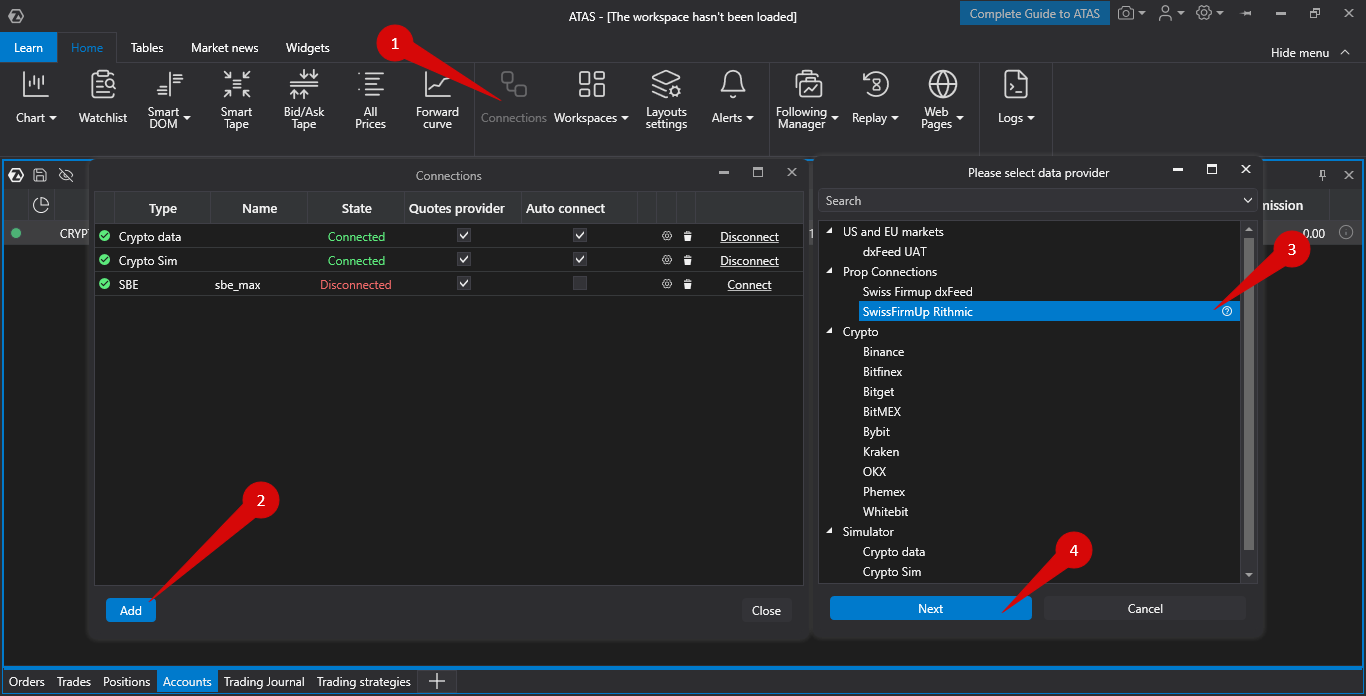Collapse the Simulator group
Image resolution: width=1366 pixels, height=696 pixels.
(829, 531)
